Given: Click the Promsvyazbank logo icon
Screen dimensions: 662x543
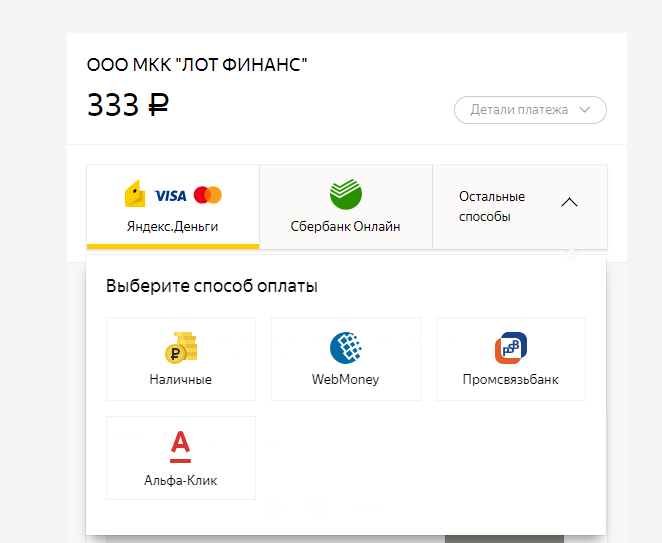Looking at the screenshot, I should click(510, 348).
